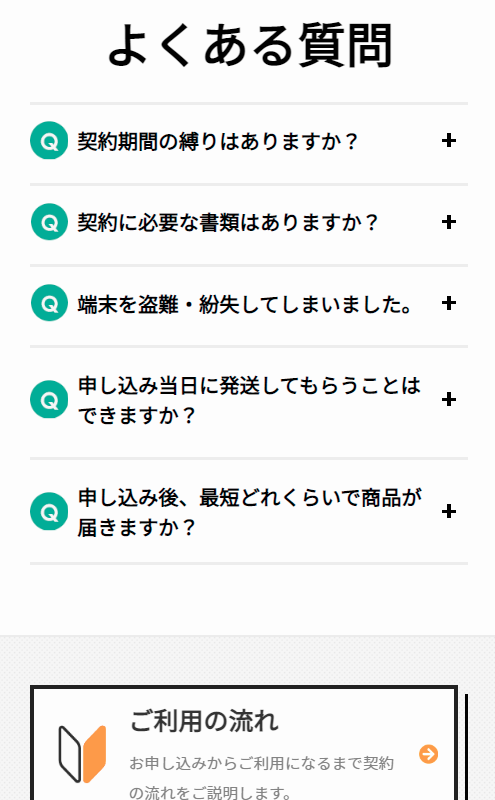Click the Q icon beside 契約期間の縛り question
The height and width of the screenshot is (800, 495).
click(49, 140)
